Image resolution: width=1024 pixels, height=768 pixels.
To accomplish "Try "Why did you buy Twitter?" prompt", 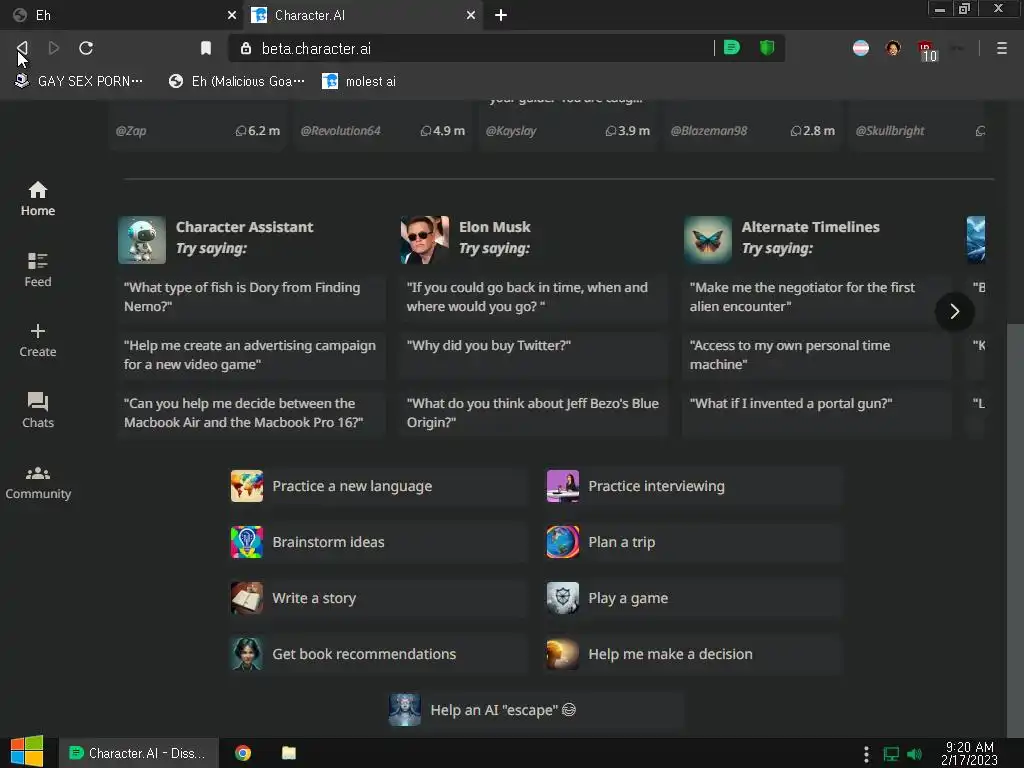I will click(x=534, y=355).
